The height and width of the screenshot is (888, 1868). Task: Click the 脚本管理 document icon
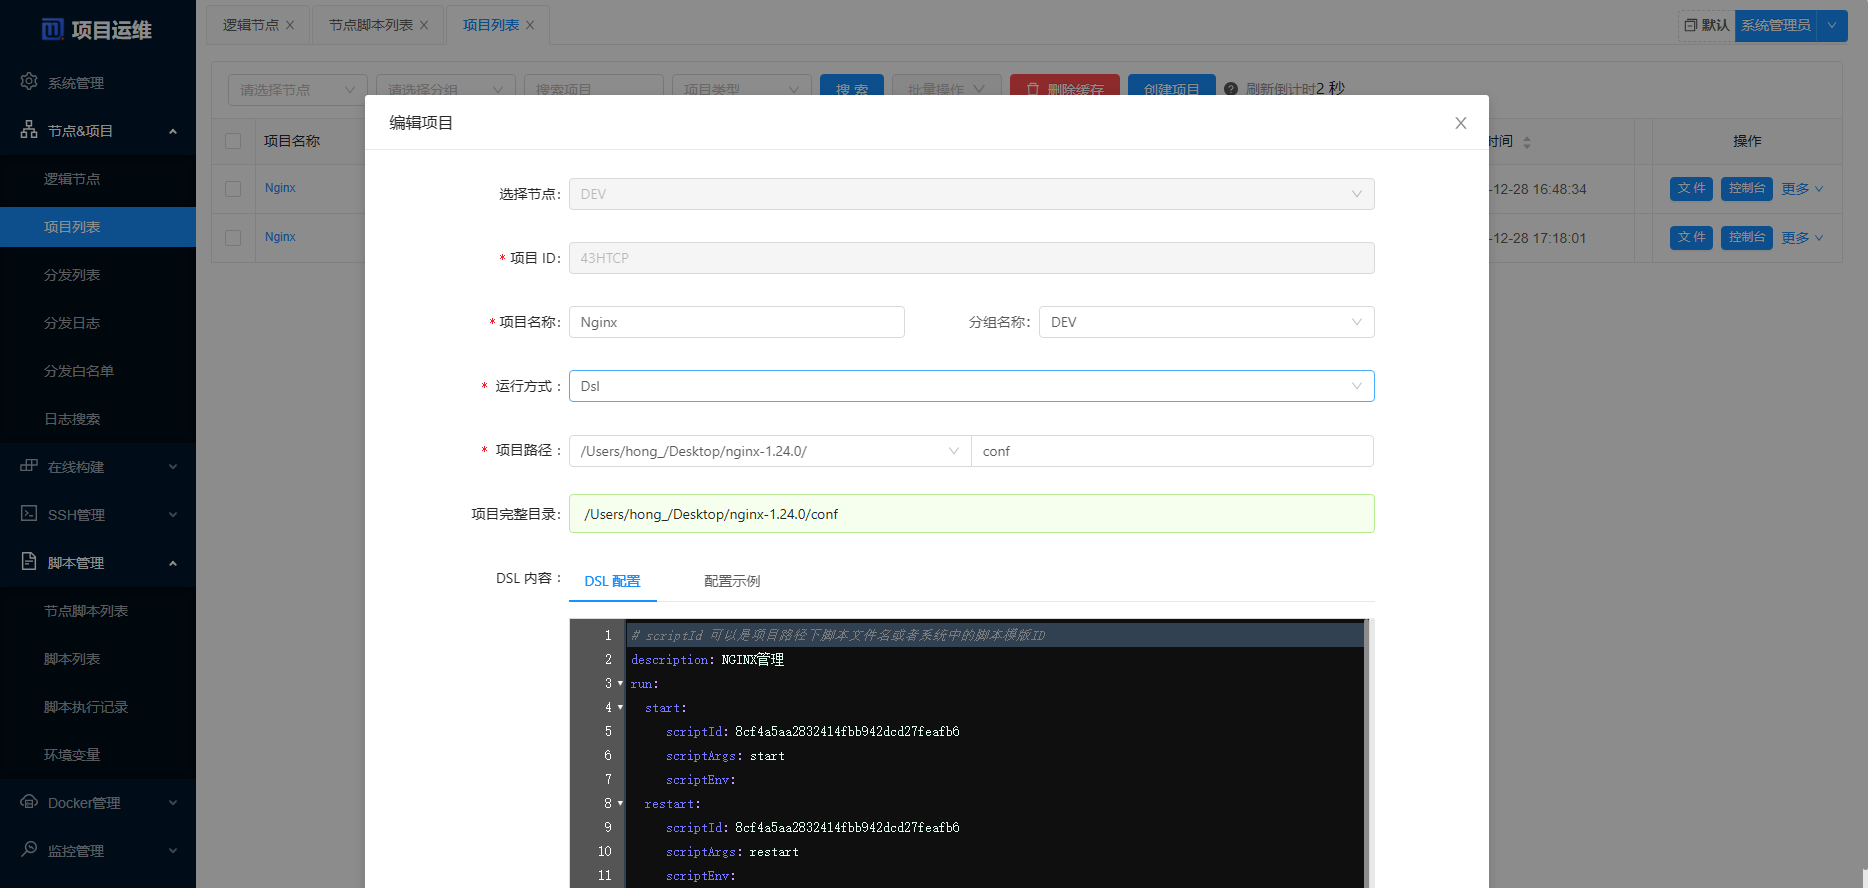(x=29, y=562)
